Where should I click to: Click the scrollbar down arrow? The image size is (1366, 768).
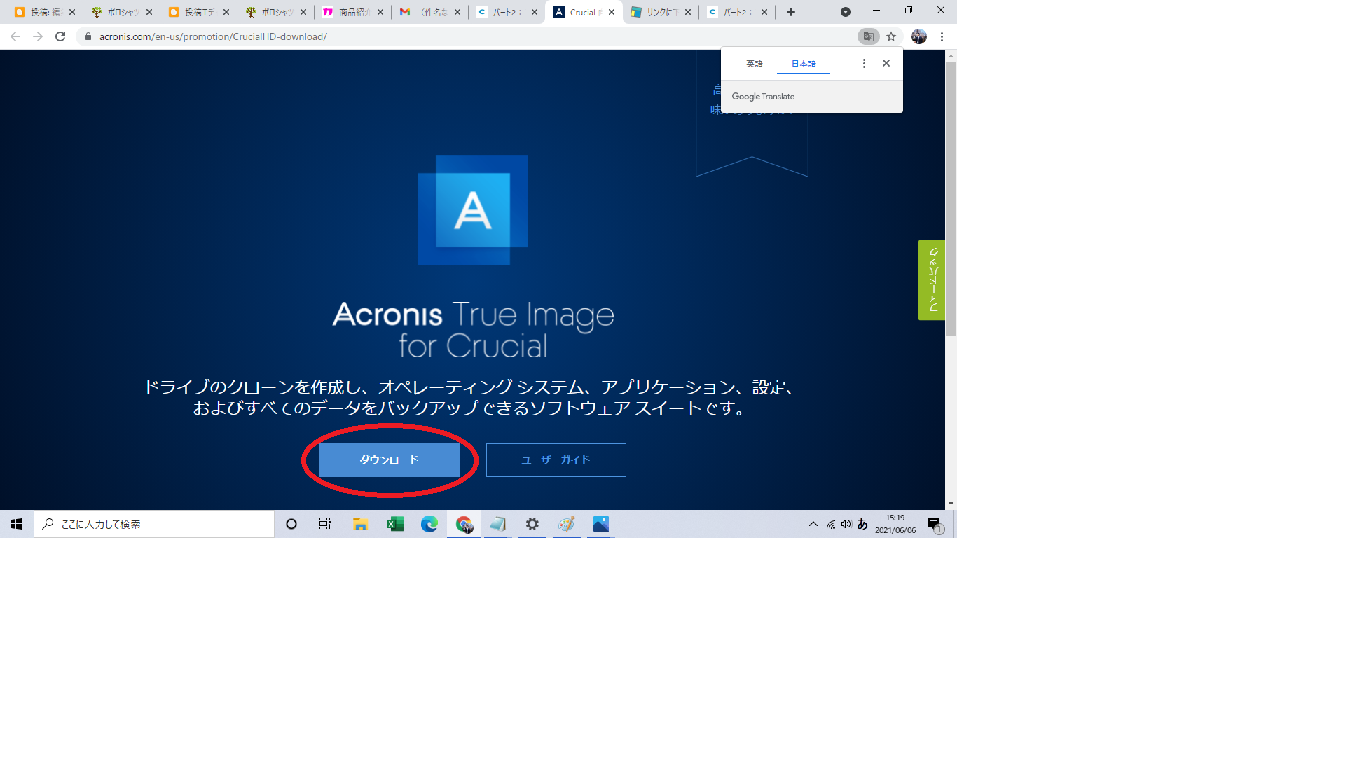[x=951, y=503]
